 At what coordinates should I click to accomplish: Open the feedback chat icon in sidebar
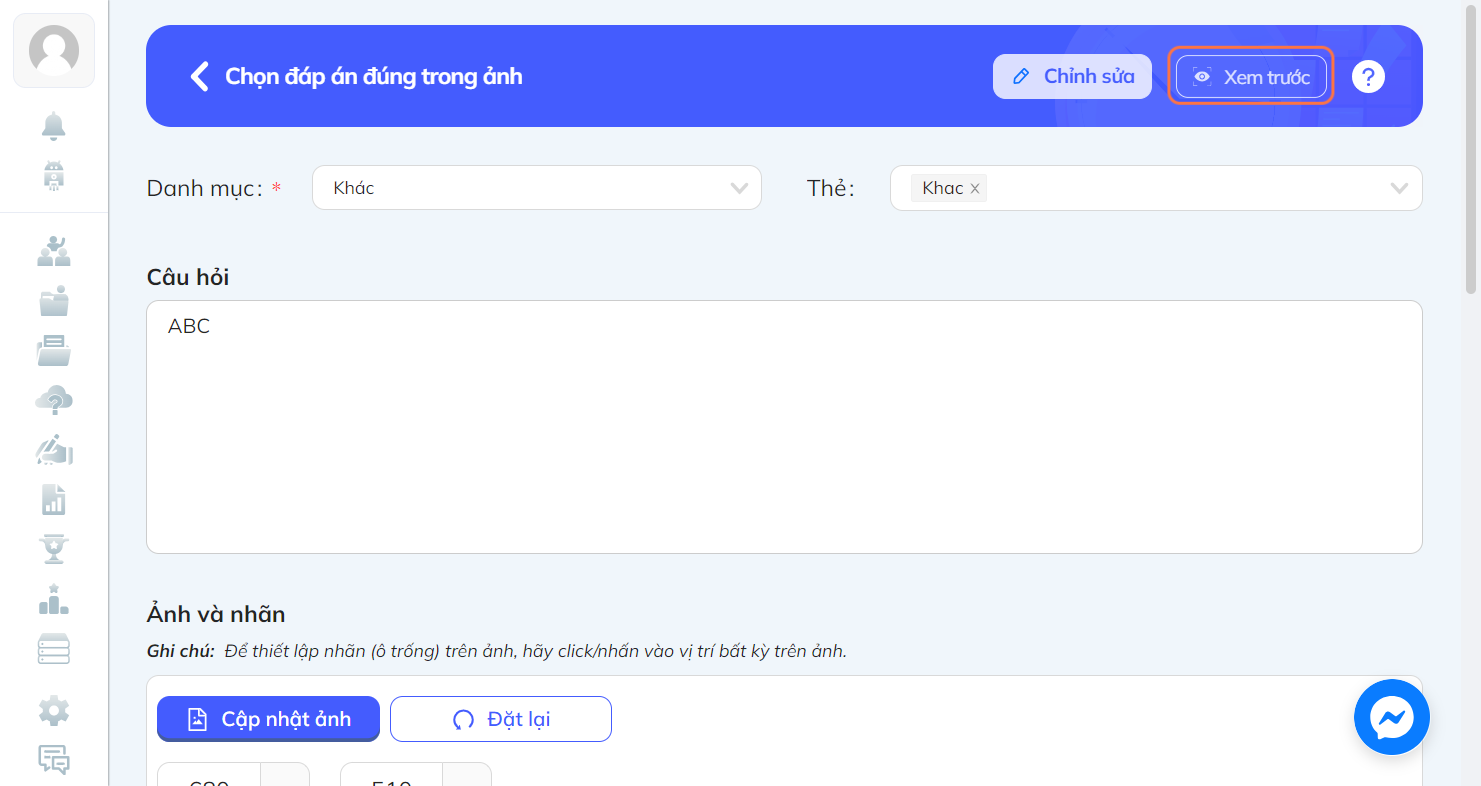click(54, 760)
